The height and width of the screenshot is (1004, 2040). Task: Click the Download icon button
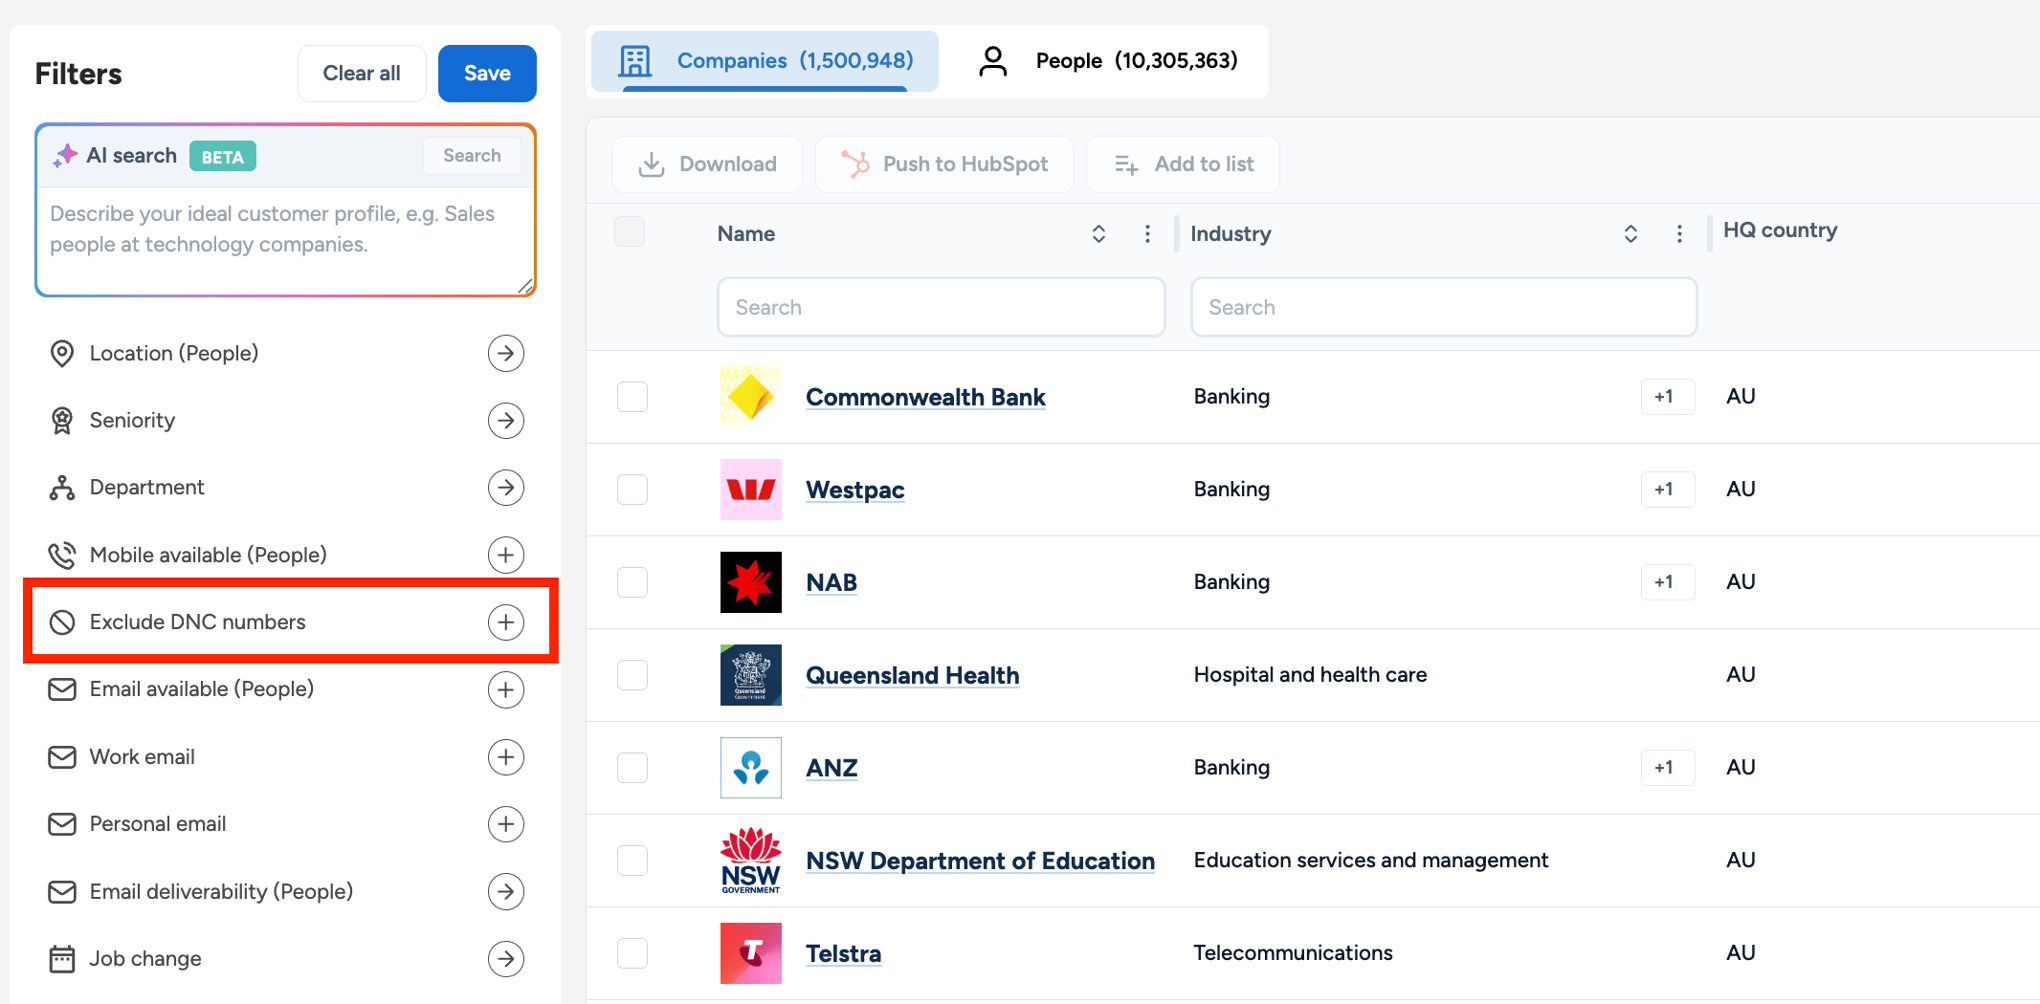(651, 164)
